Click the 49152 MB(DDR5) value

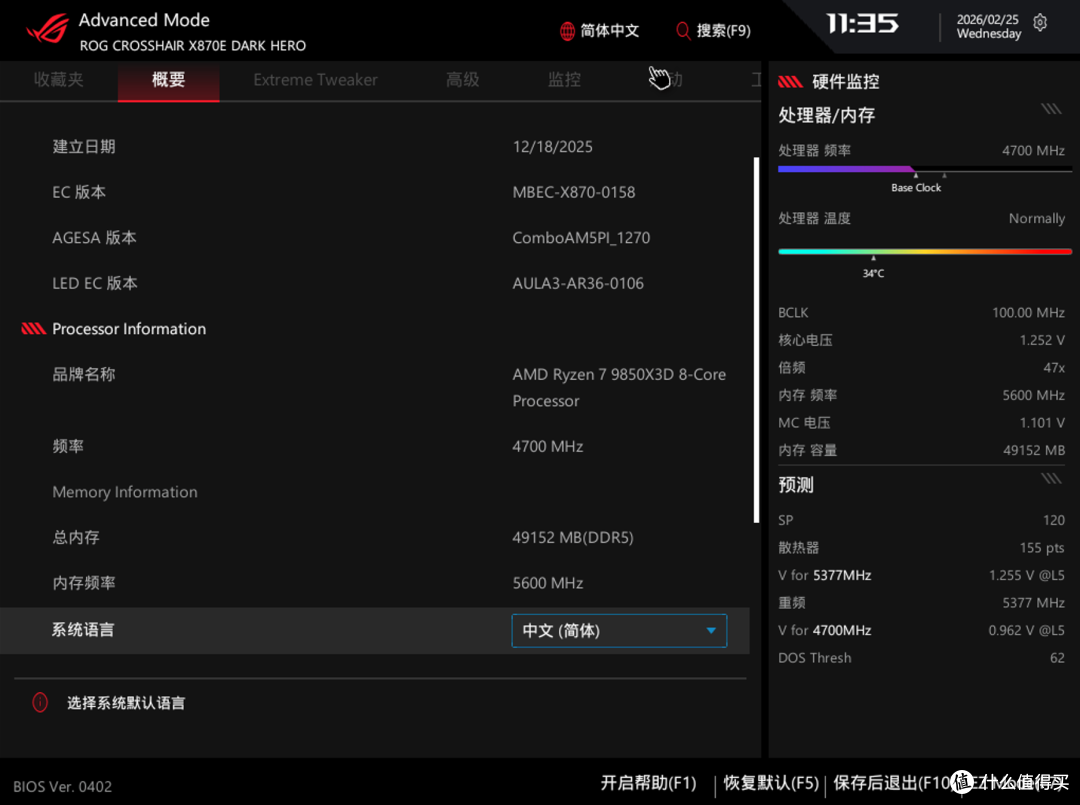point(573,537)
